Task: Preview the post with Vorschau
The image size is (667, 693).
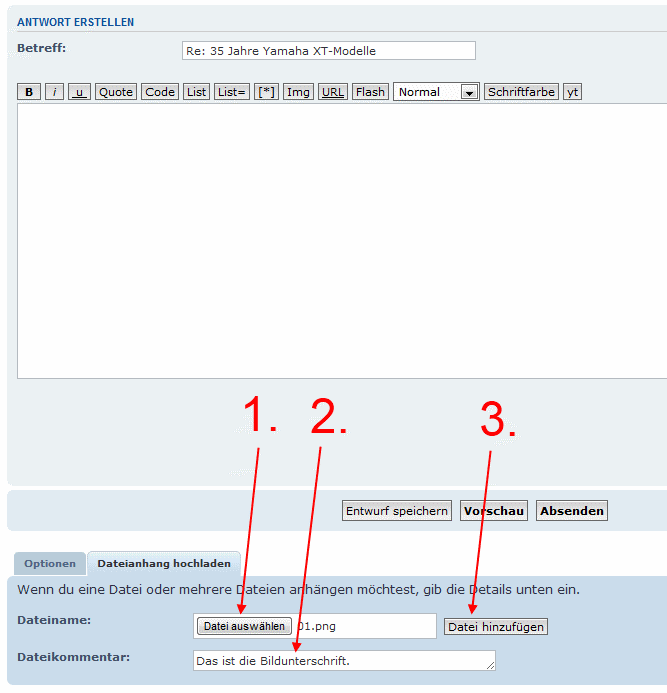Action: click(493, 511)
